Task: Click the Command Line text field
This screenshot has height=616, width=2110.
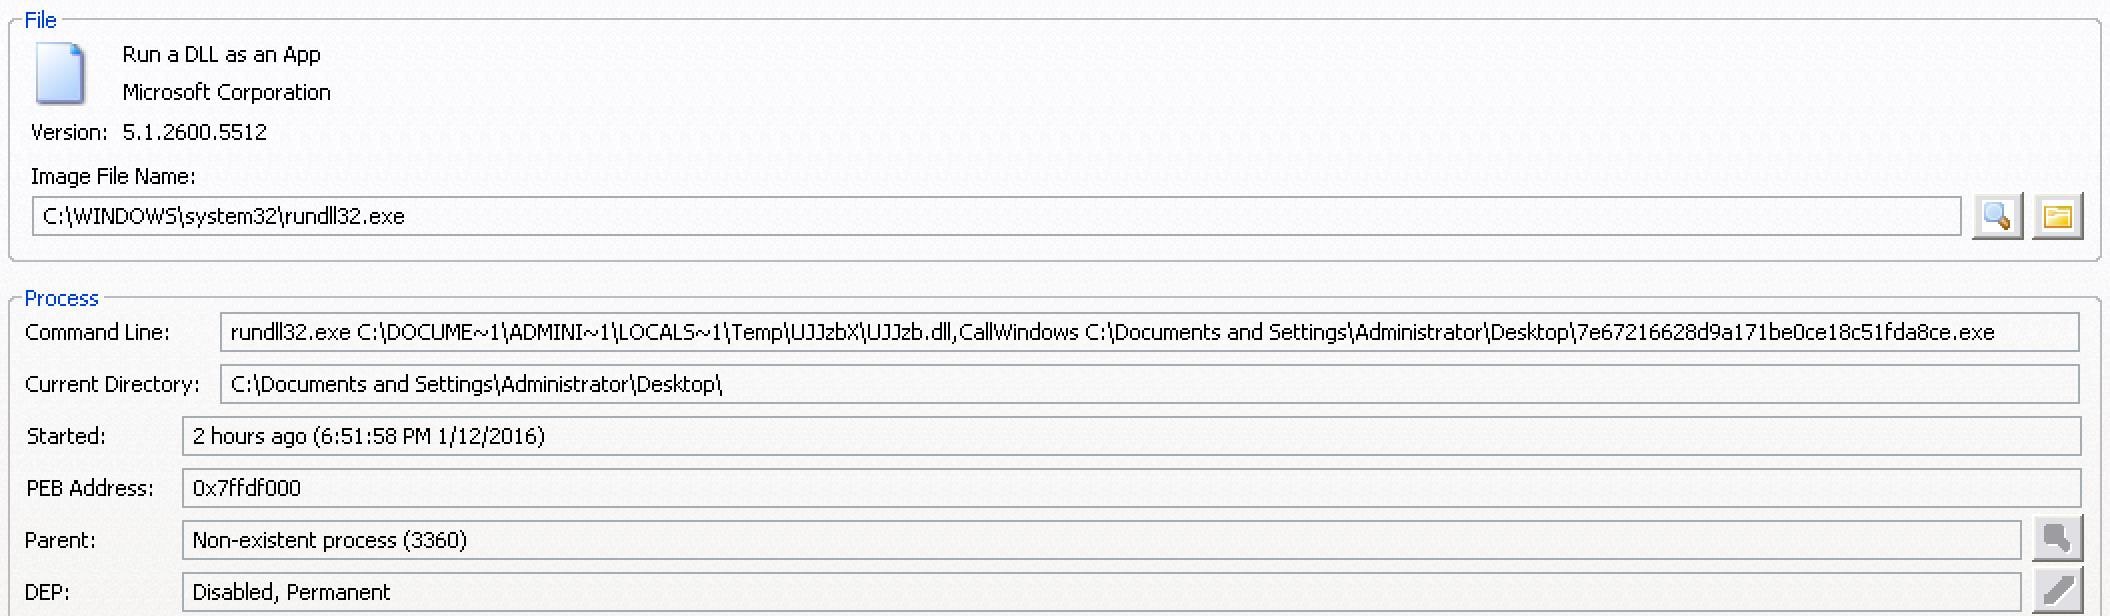Action: click(1149, 332)
